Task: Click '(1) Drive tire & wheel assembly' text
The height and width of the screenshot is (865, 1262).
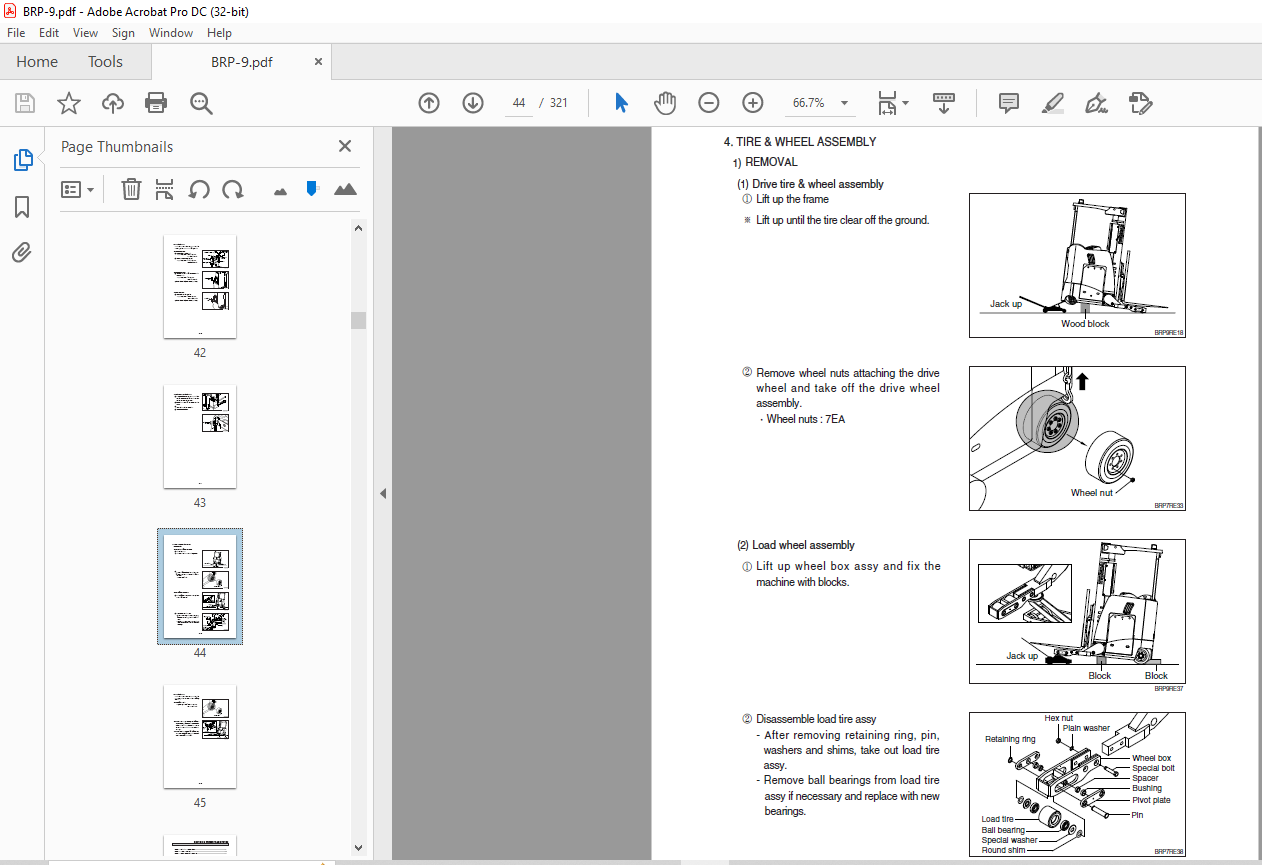Action: (x=810, y=184)
